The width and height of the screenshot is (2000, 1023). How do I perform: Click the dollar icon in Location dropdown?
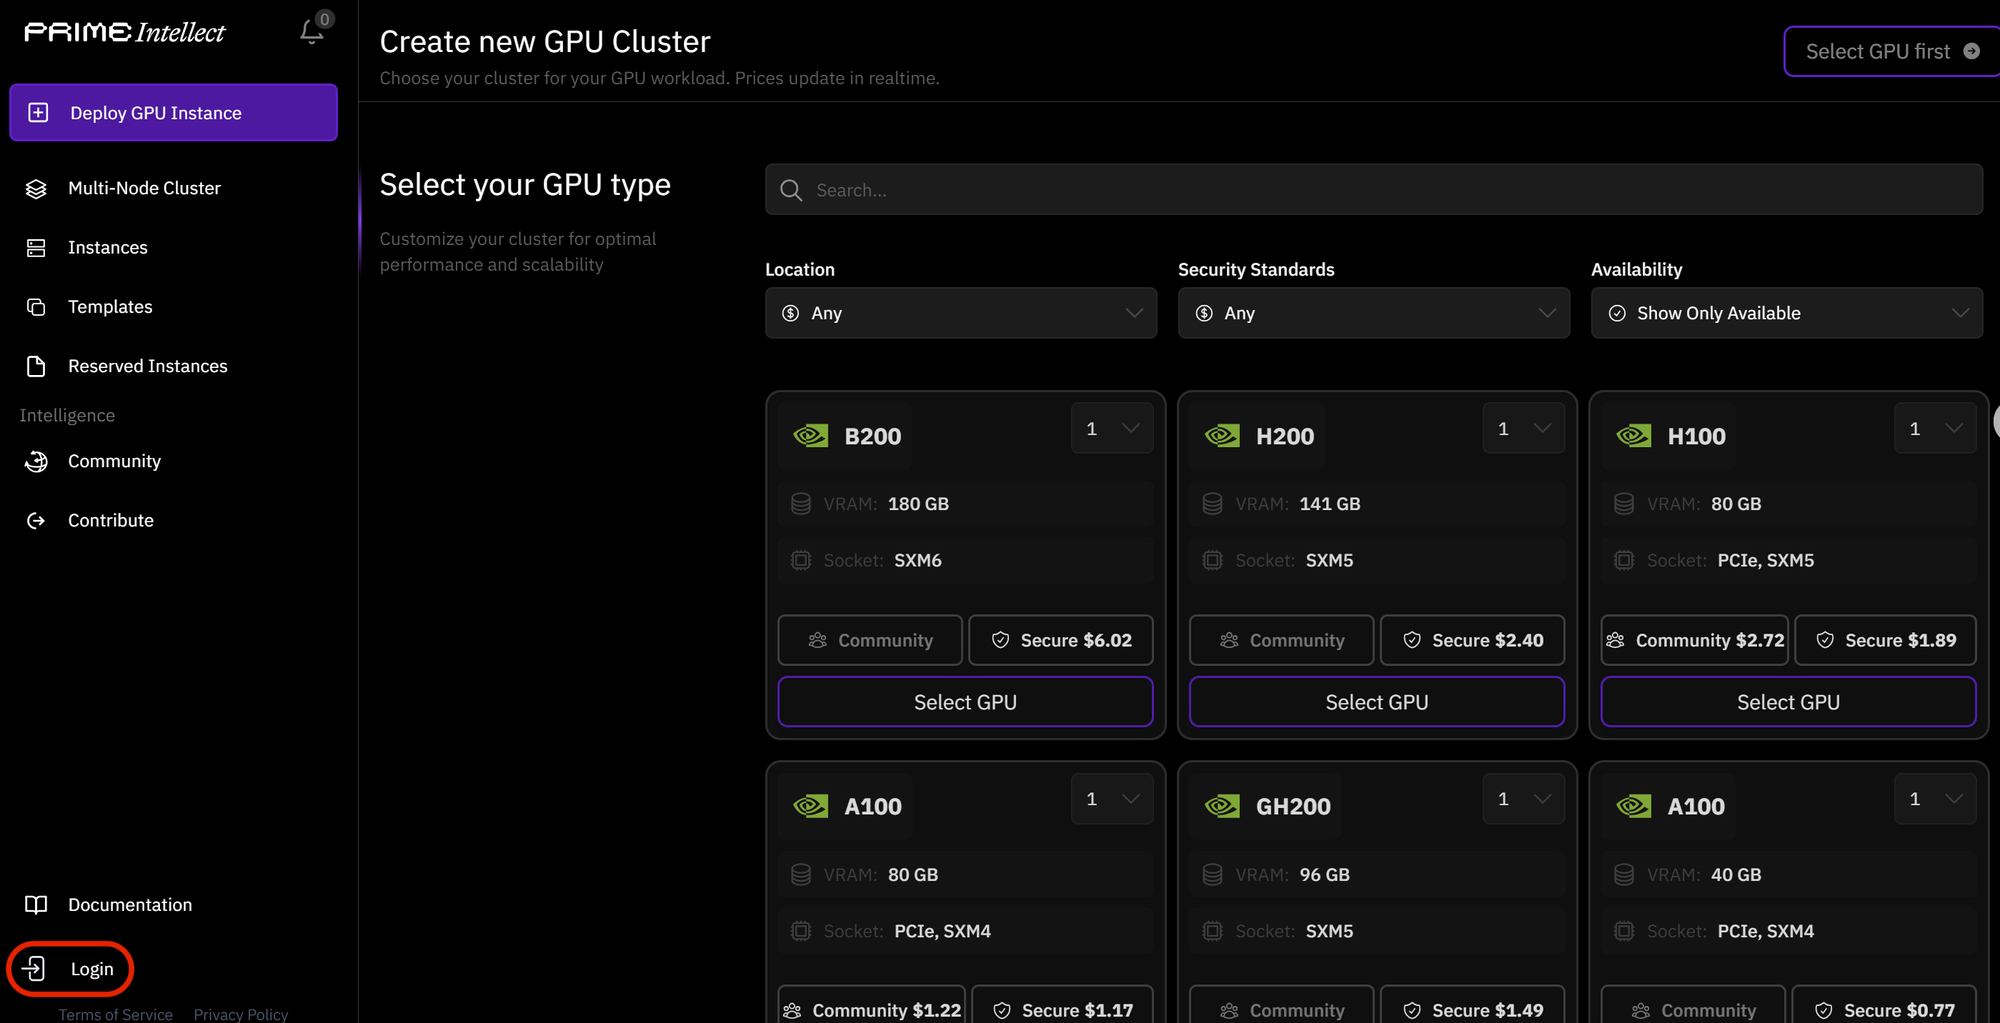791,313
